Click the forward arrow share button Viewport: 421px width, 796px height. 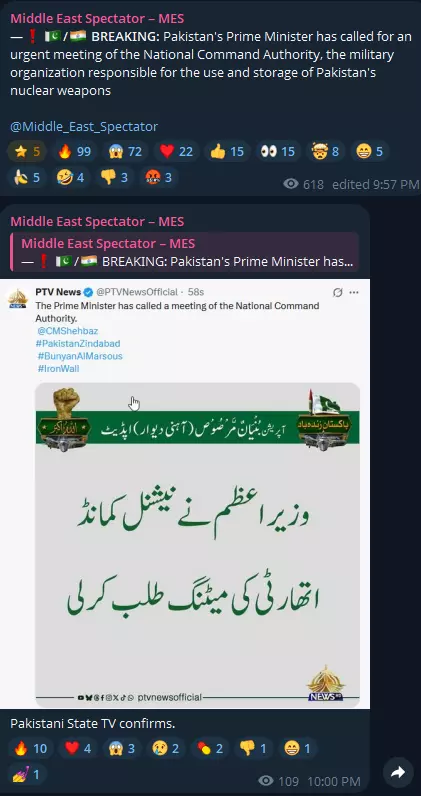coord(398,772)
